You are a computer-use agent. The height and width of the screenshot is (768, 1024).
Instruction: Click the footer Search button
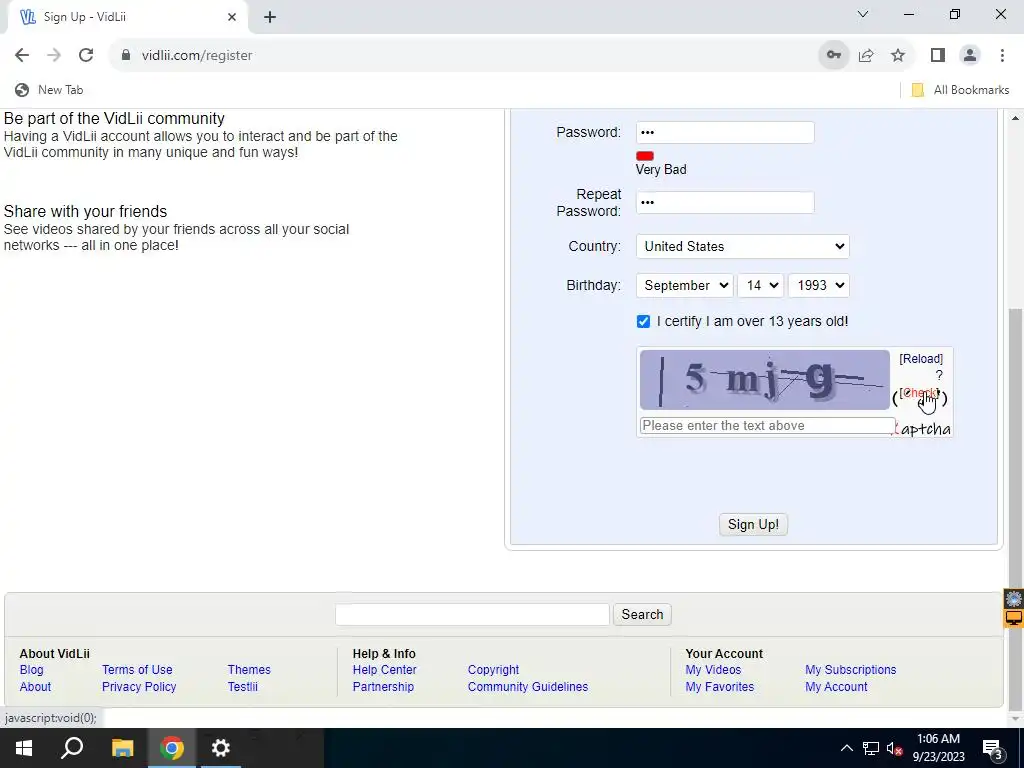(642, 615)
